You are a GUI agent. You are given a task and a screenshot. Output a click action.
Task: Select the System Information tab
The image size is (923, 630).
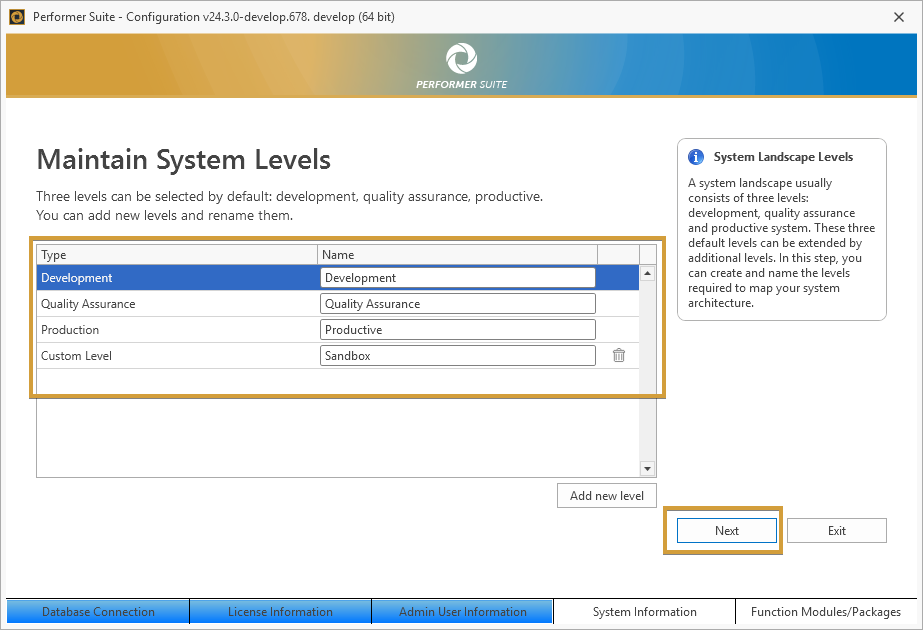tap(644, 611)
